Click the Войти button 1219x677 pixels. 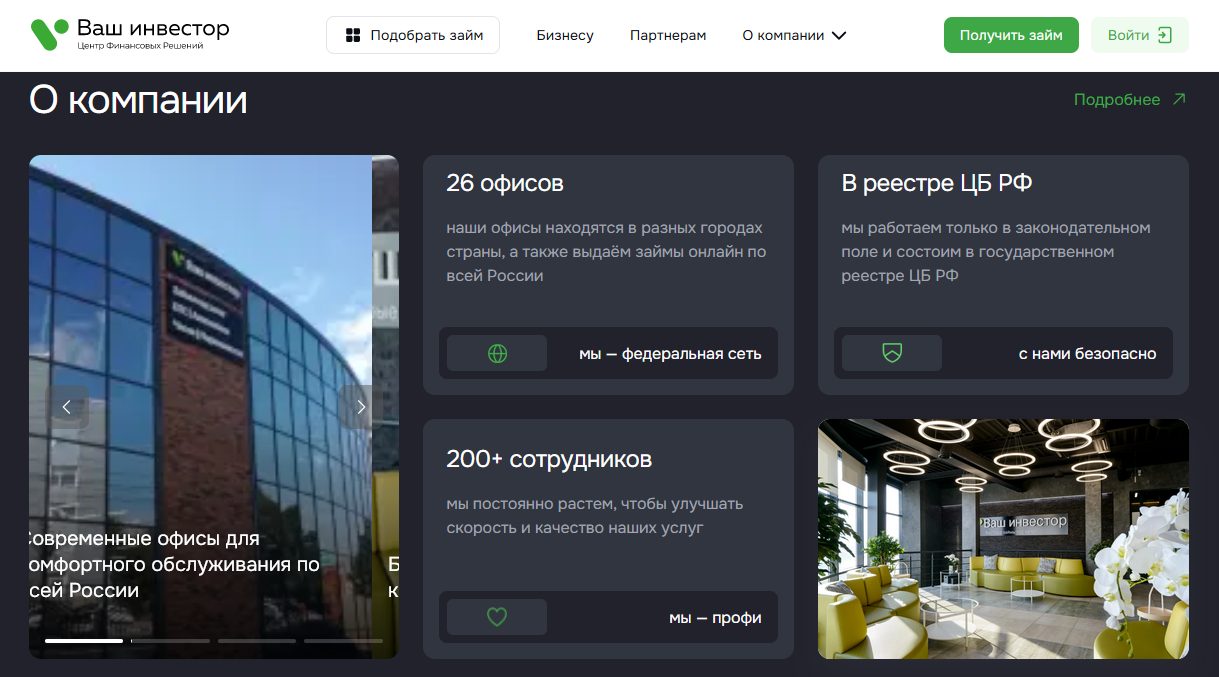(x=1140, y=35)
